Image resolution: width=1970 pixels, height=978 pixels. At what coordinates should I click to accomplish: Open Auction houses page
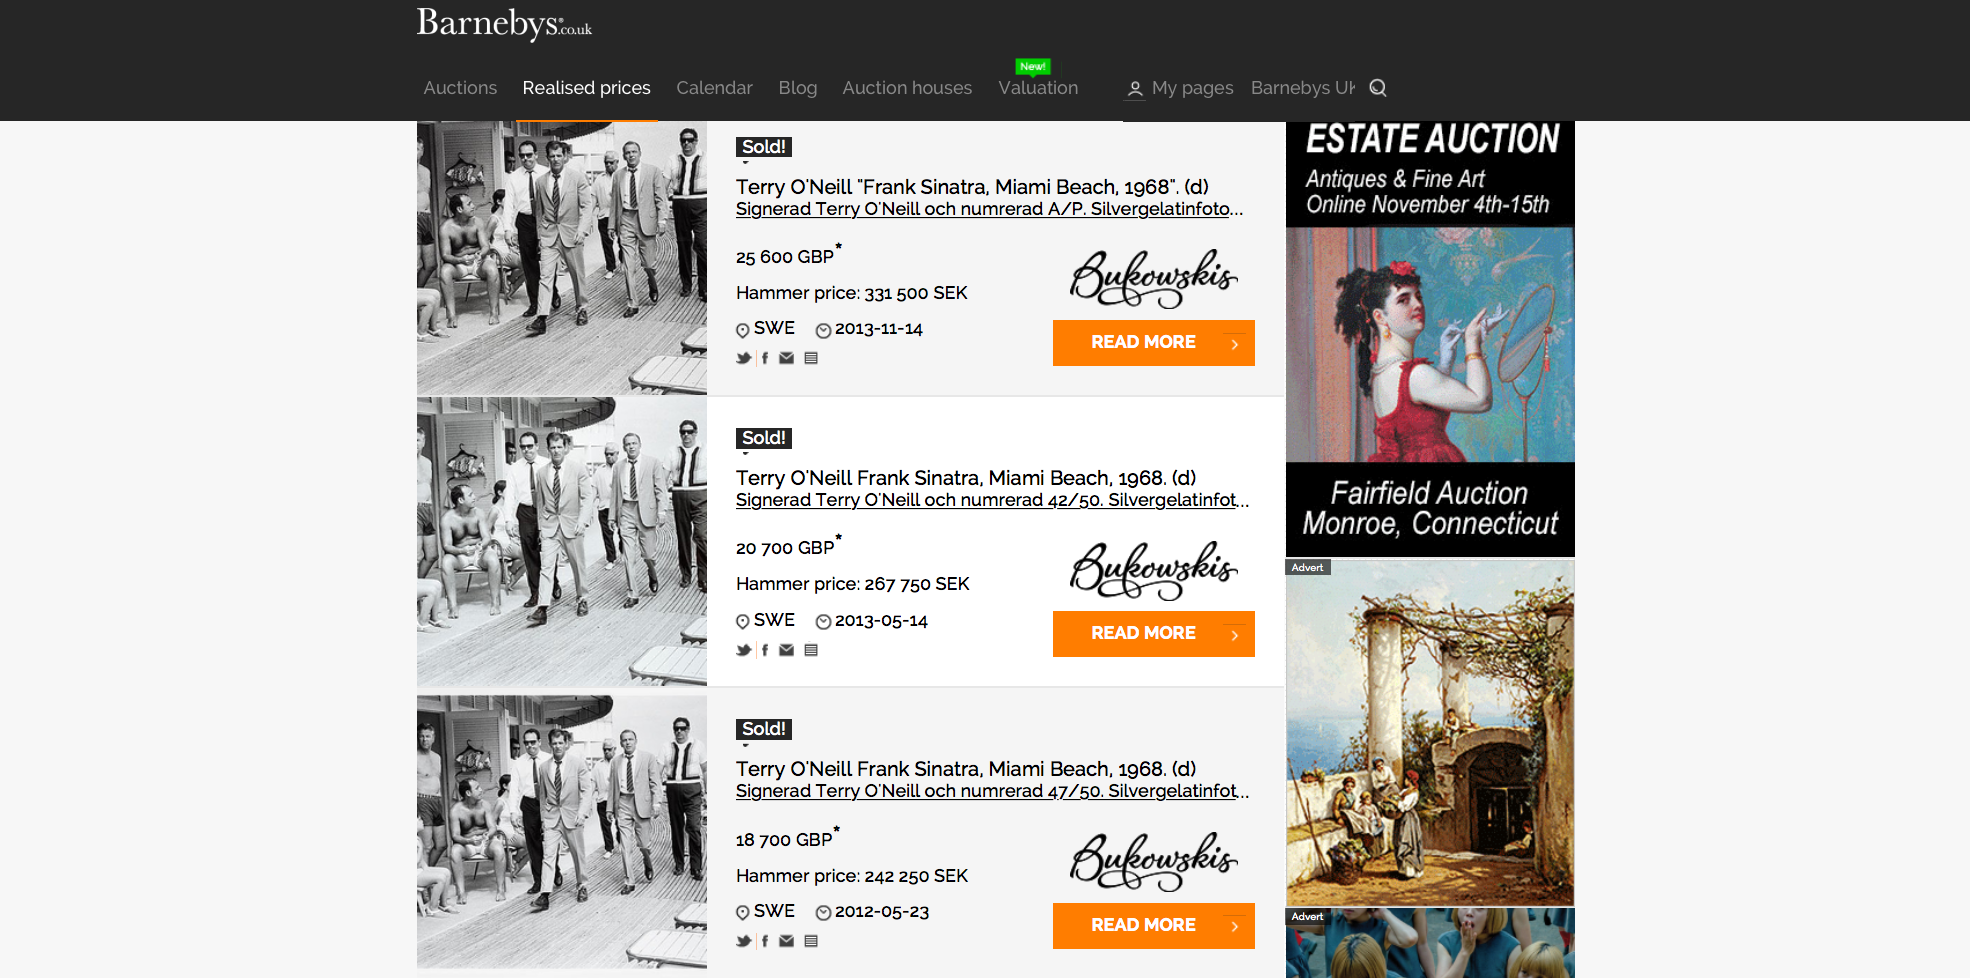coord(907,88)
